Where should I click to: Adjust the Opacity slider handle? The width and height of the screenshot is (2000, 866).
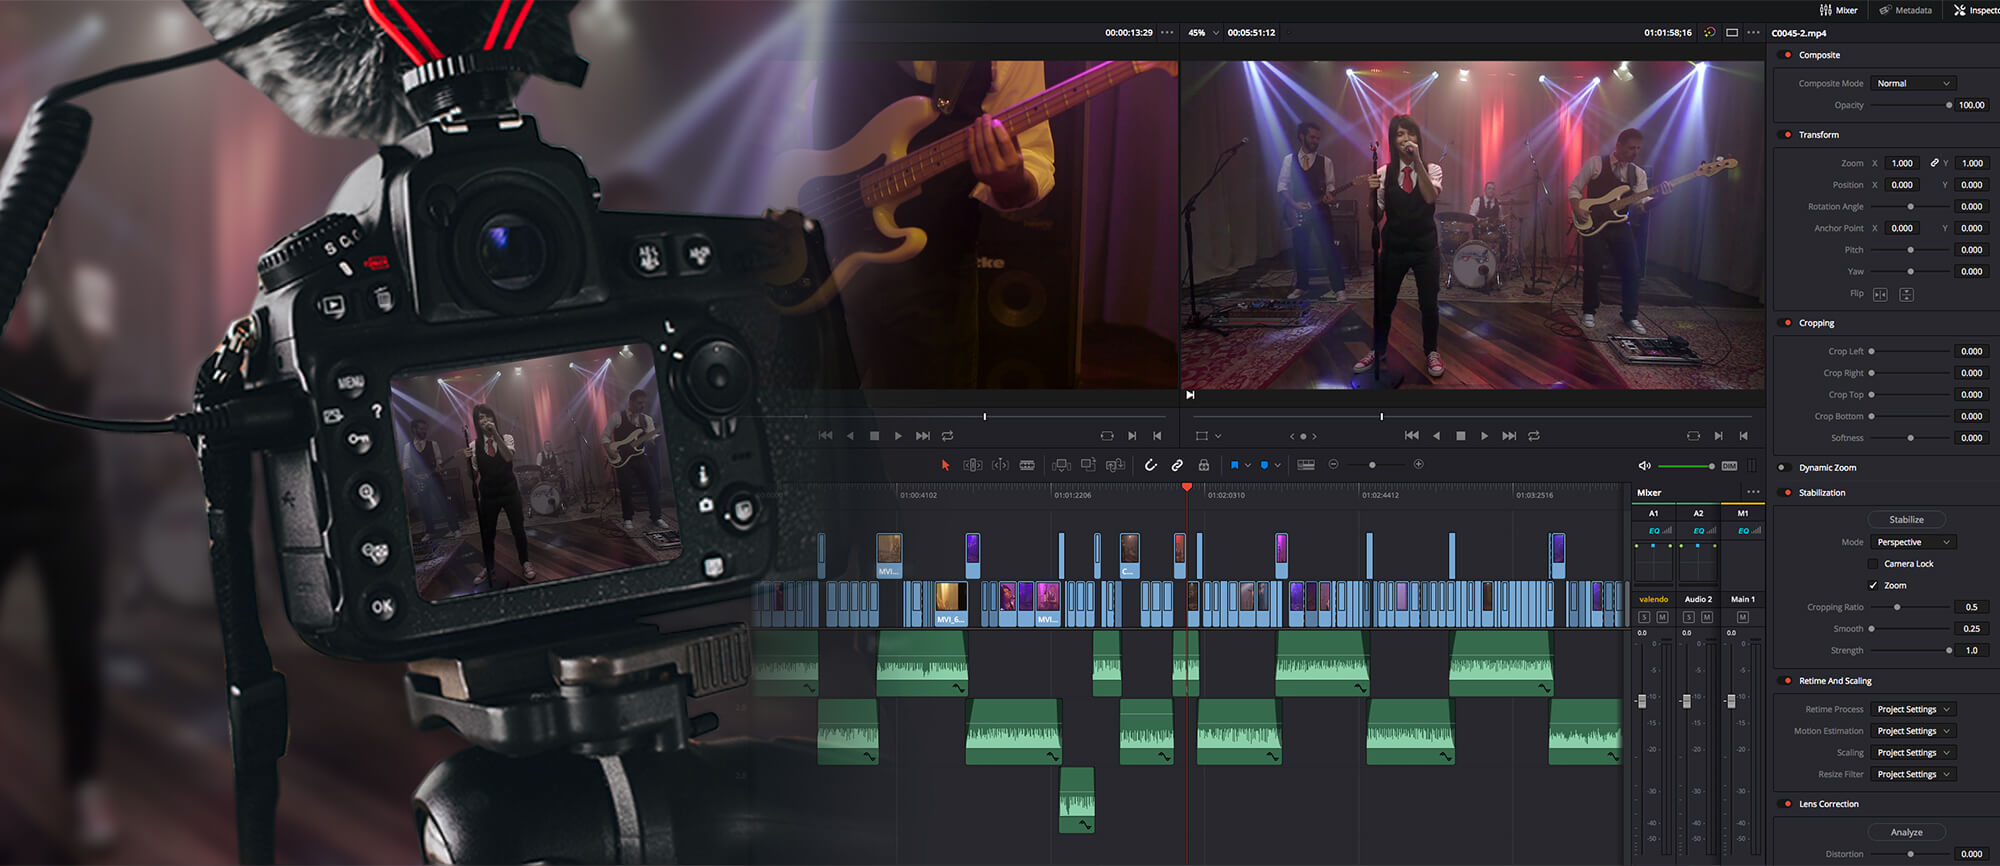tap(1948, 105)
